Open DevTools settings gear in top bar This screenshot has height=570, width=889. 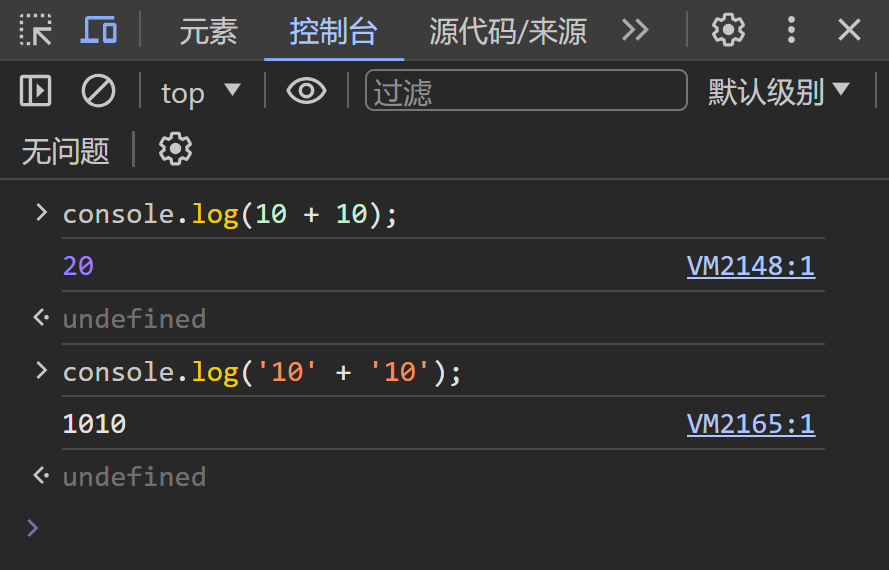coord(728,31)
